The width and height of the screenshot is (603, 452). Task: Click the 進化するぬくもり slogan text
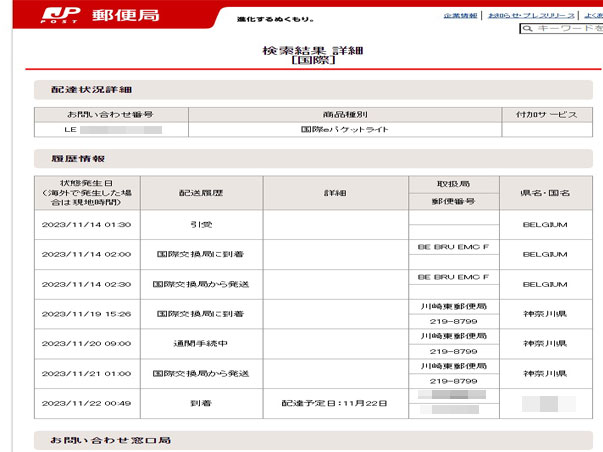tap(275, 19)
